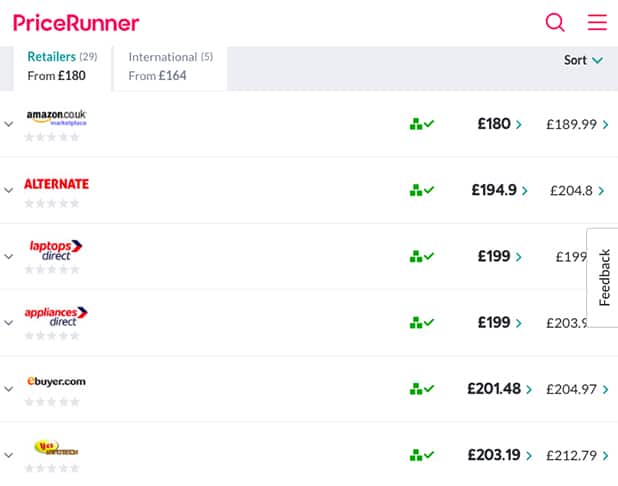Click the in-stock icon for Ebuyer.com
618x486 pixels.
(422, 389)
